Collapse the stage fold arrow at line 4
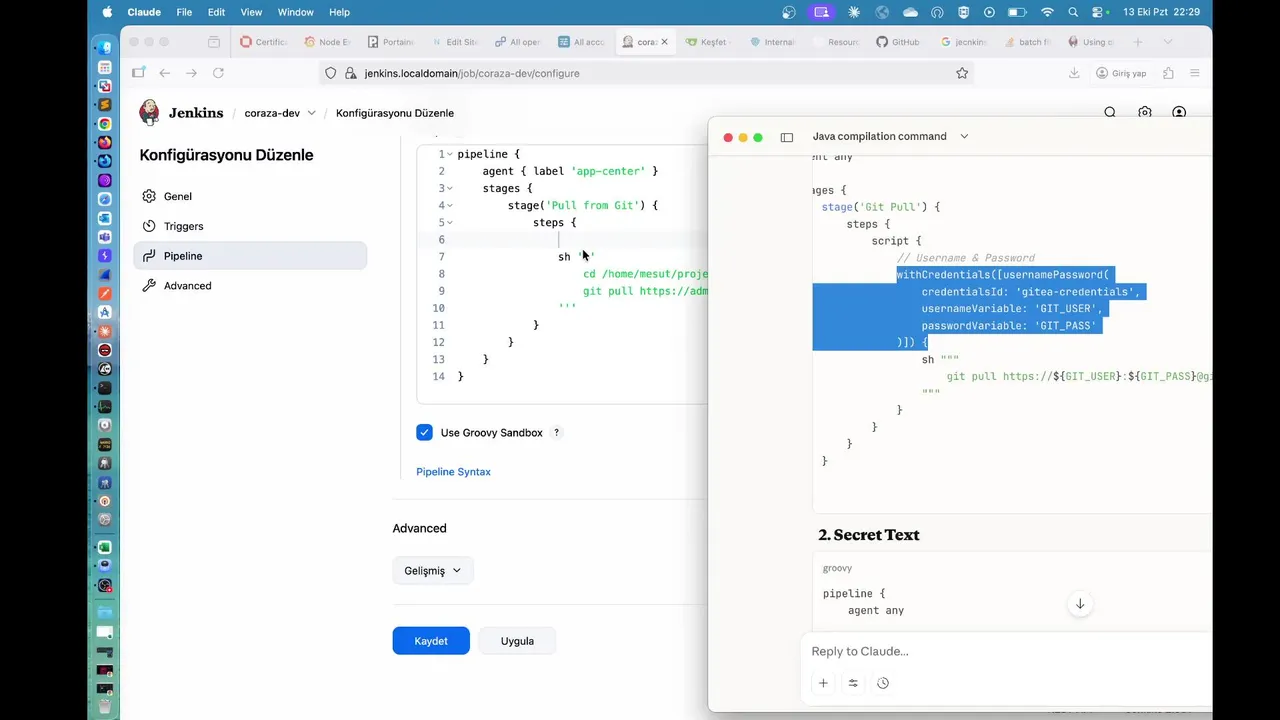 coord(450,206)
